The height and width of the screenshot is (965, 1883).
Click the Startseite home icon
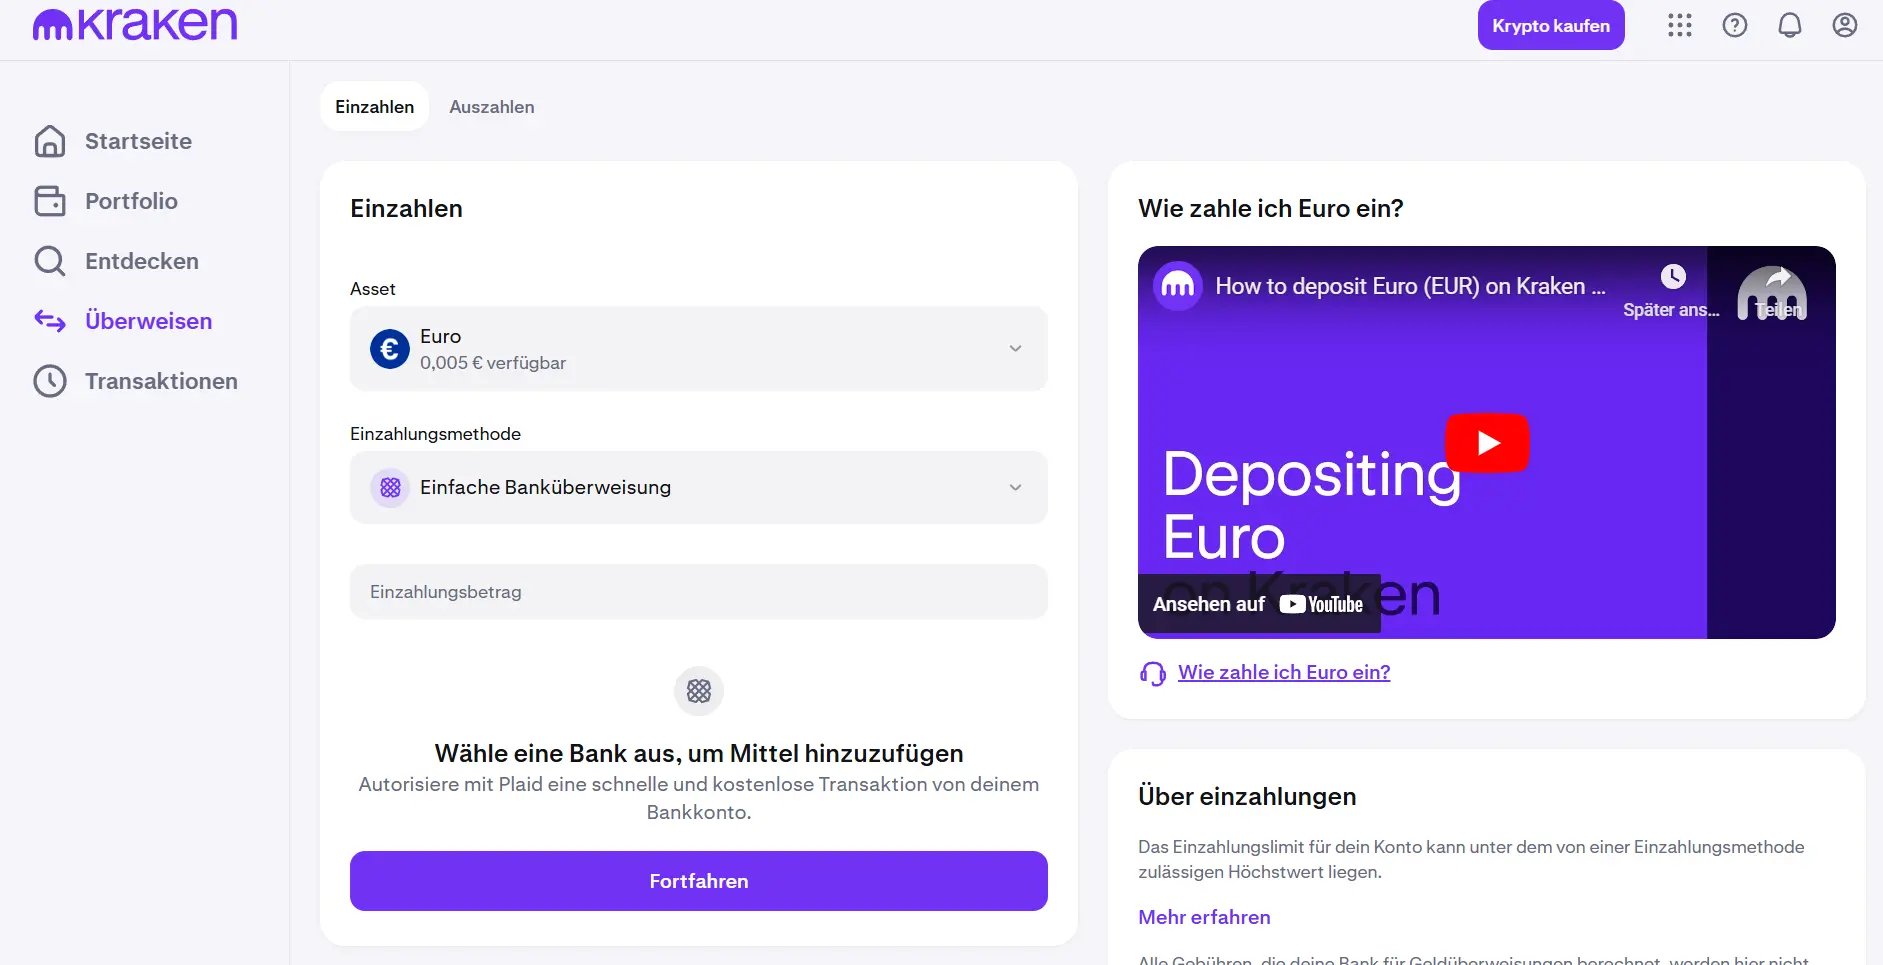tap(50, 141)
